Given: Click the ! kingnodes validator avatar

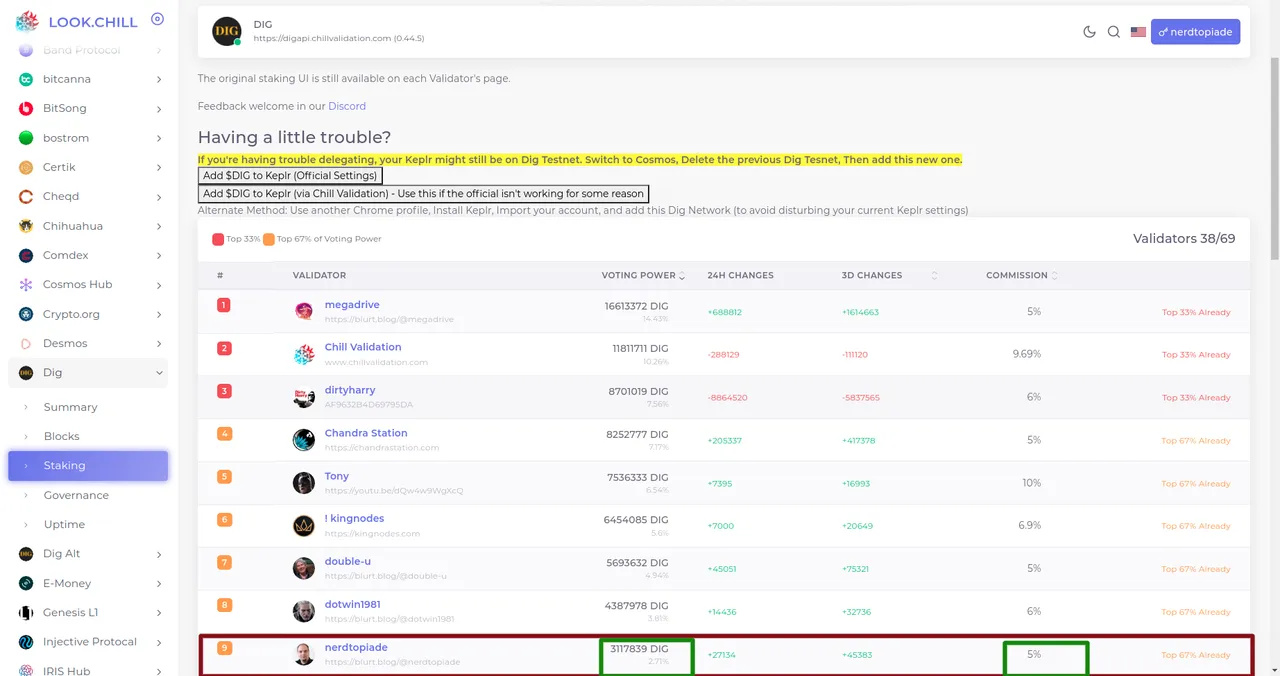Looking at the screenshot, I should 304,526.
